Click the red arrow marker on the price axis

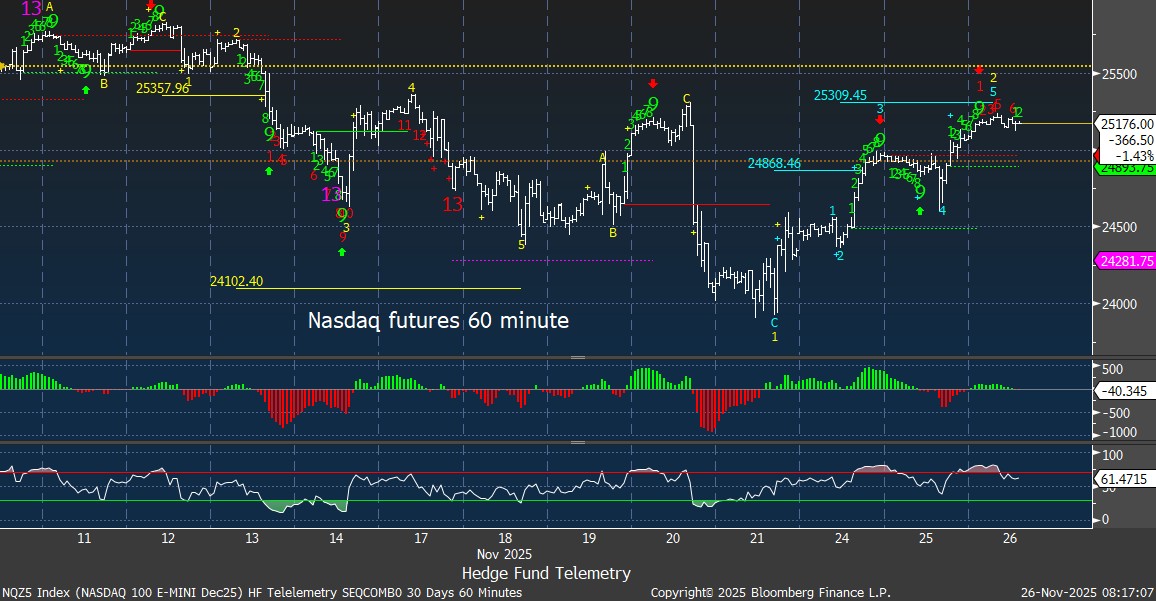(1097, 156)
